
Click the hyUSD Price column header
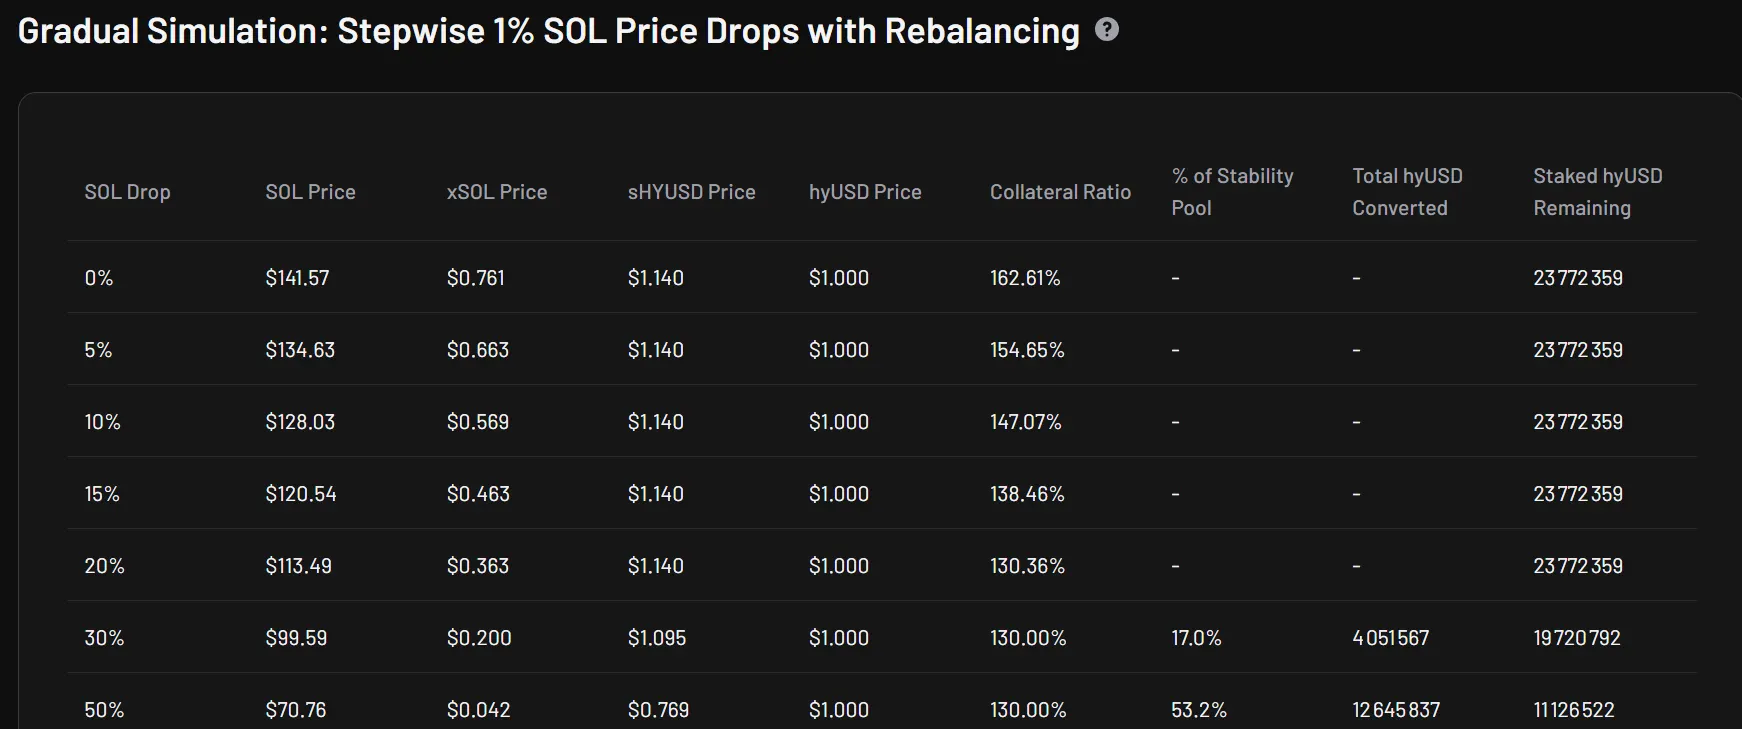point(865,192)
